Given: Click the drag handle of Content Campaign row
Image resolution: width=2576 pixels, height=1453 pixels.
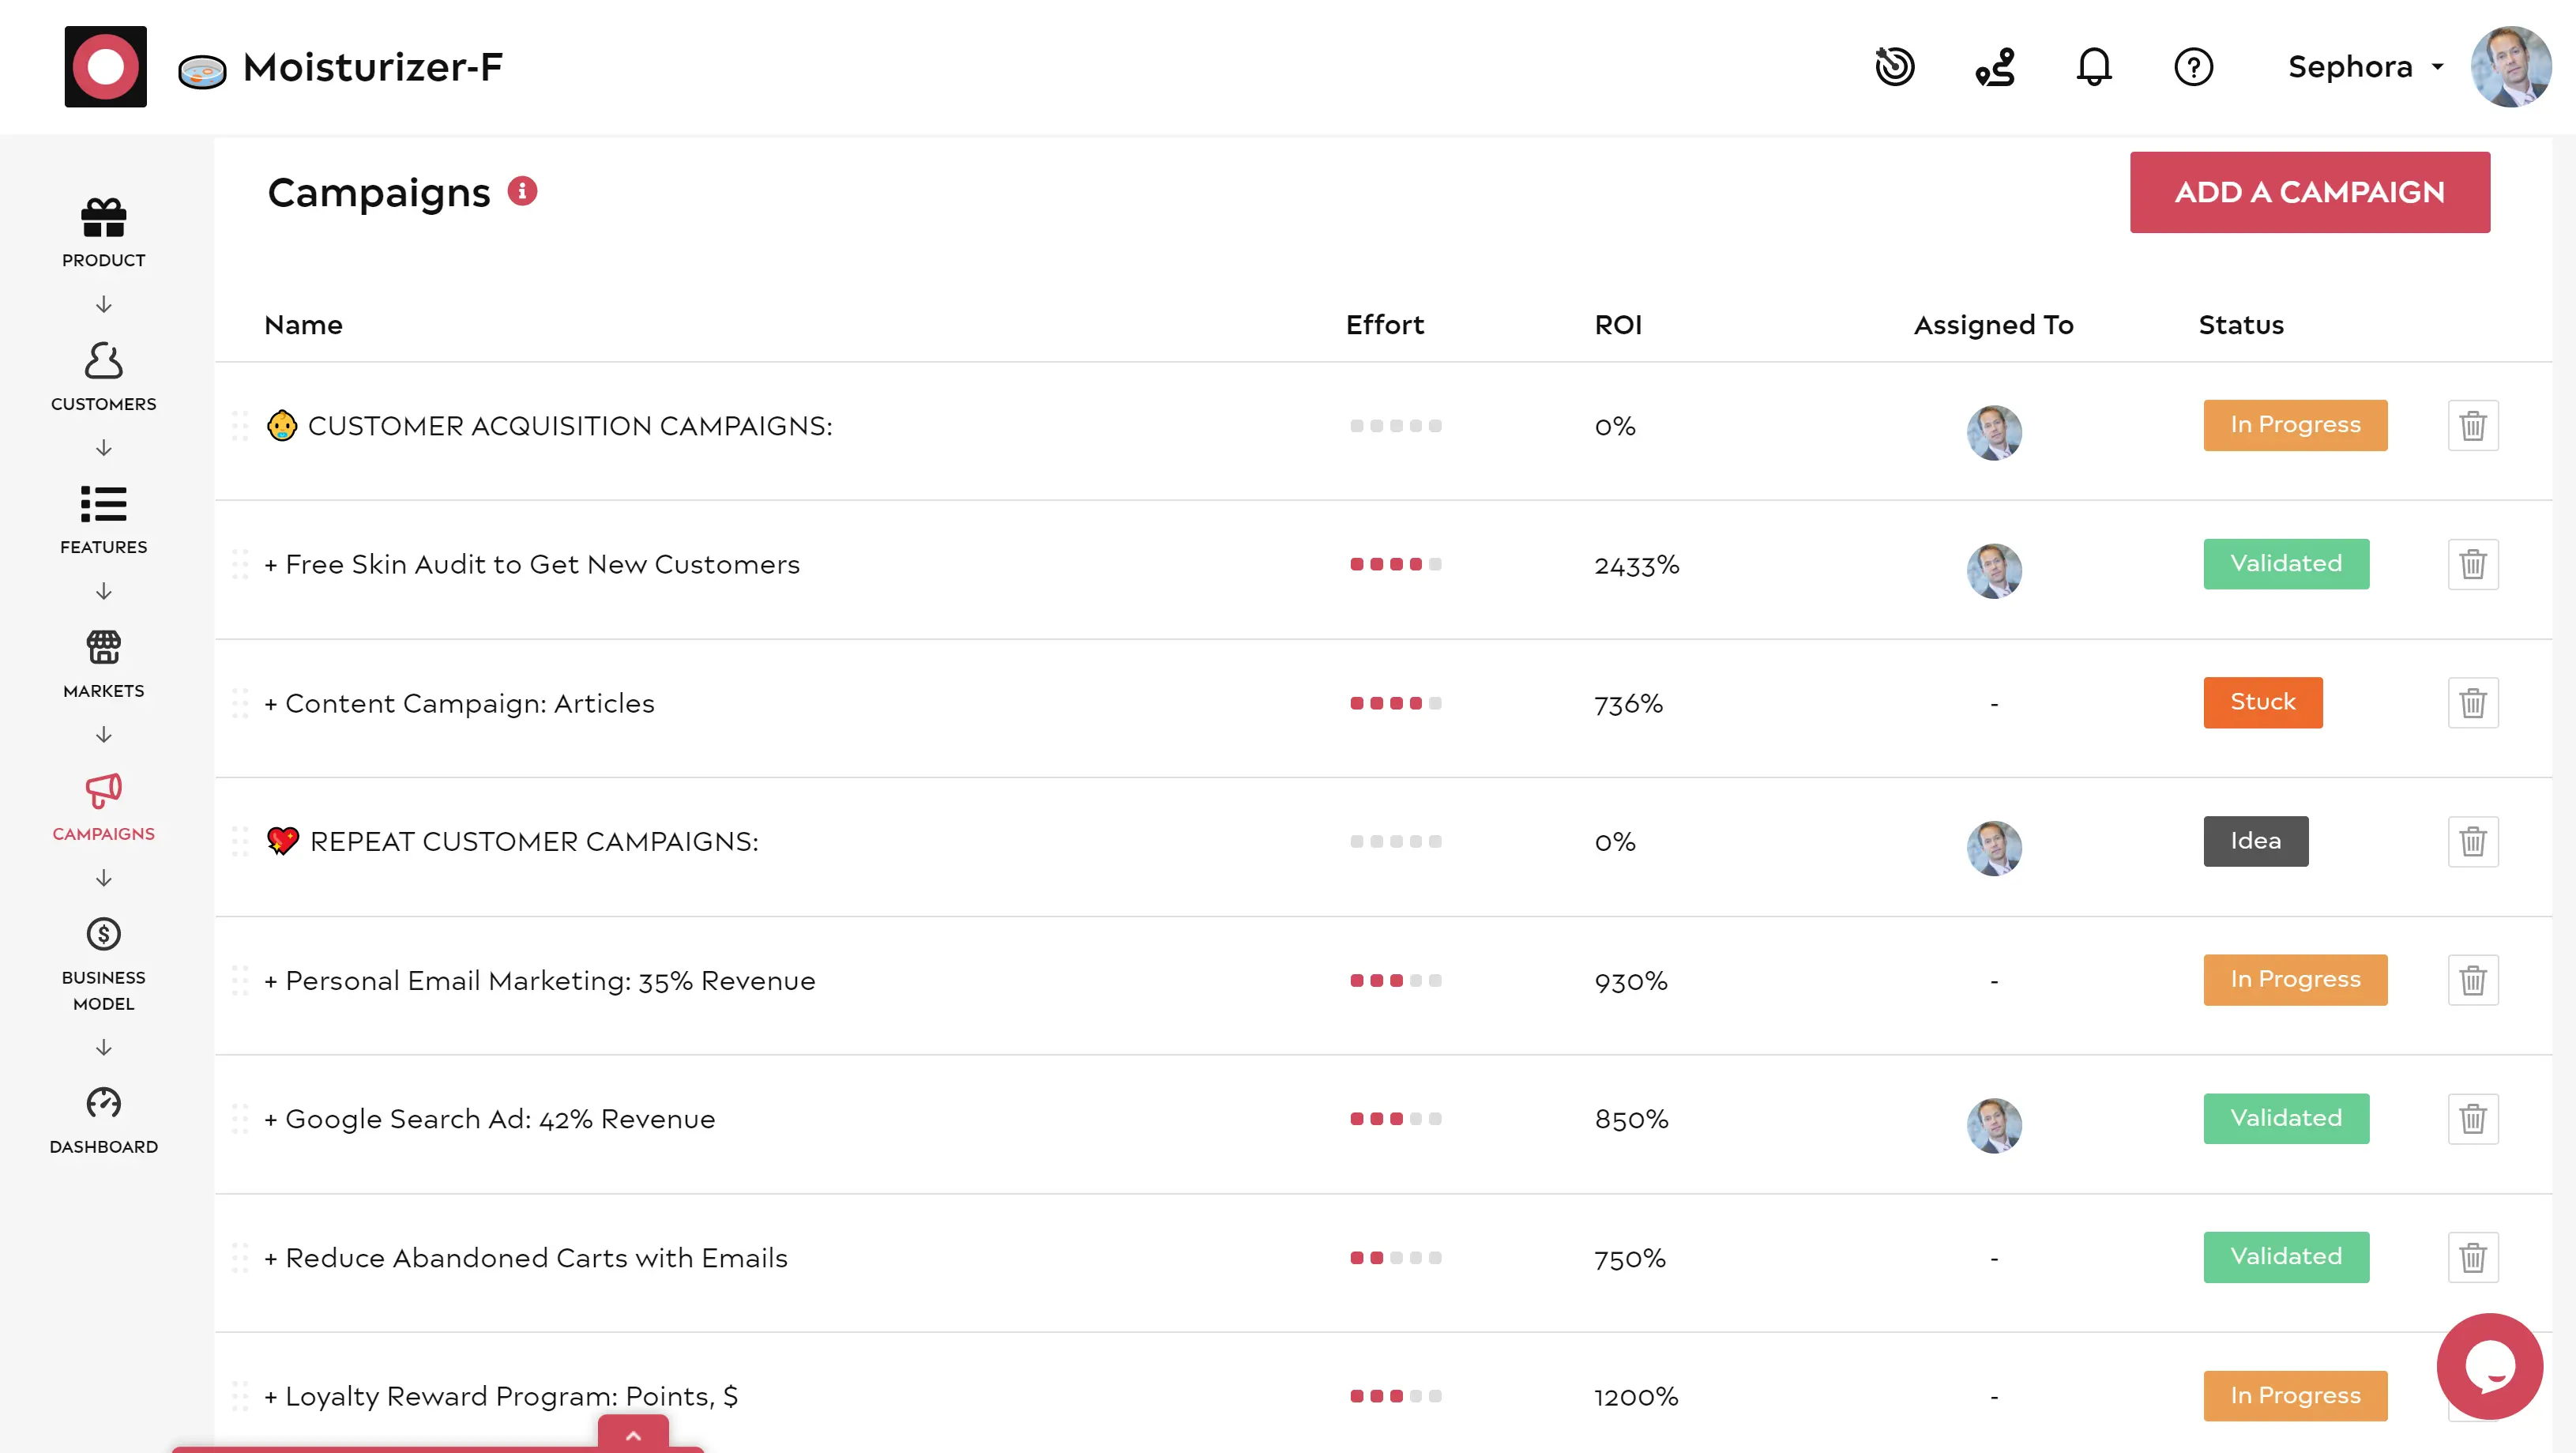Looking at the screenshot, I should tap(240, 703).
